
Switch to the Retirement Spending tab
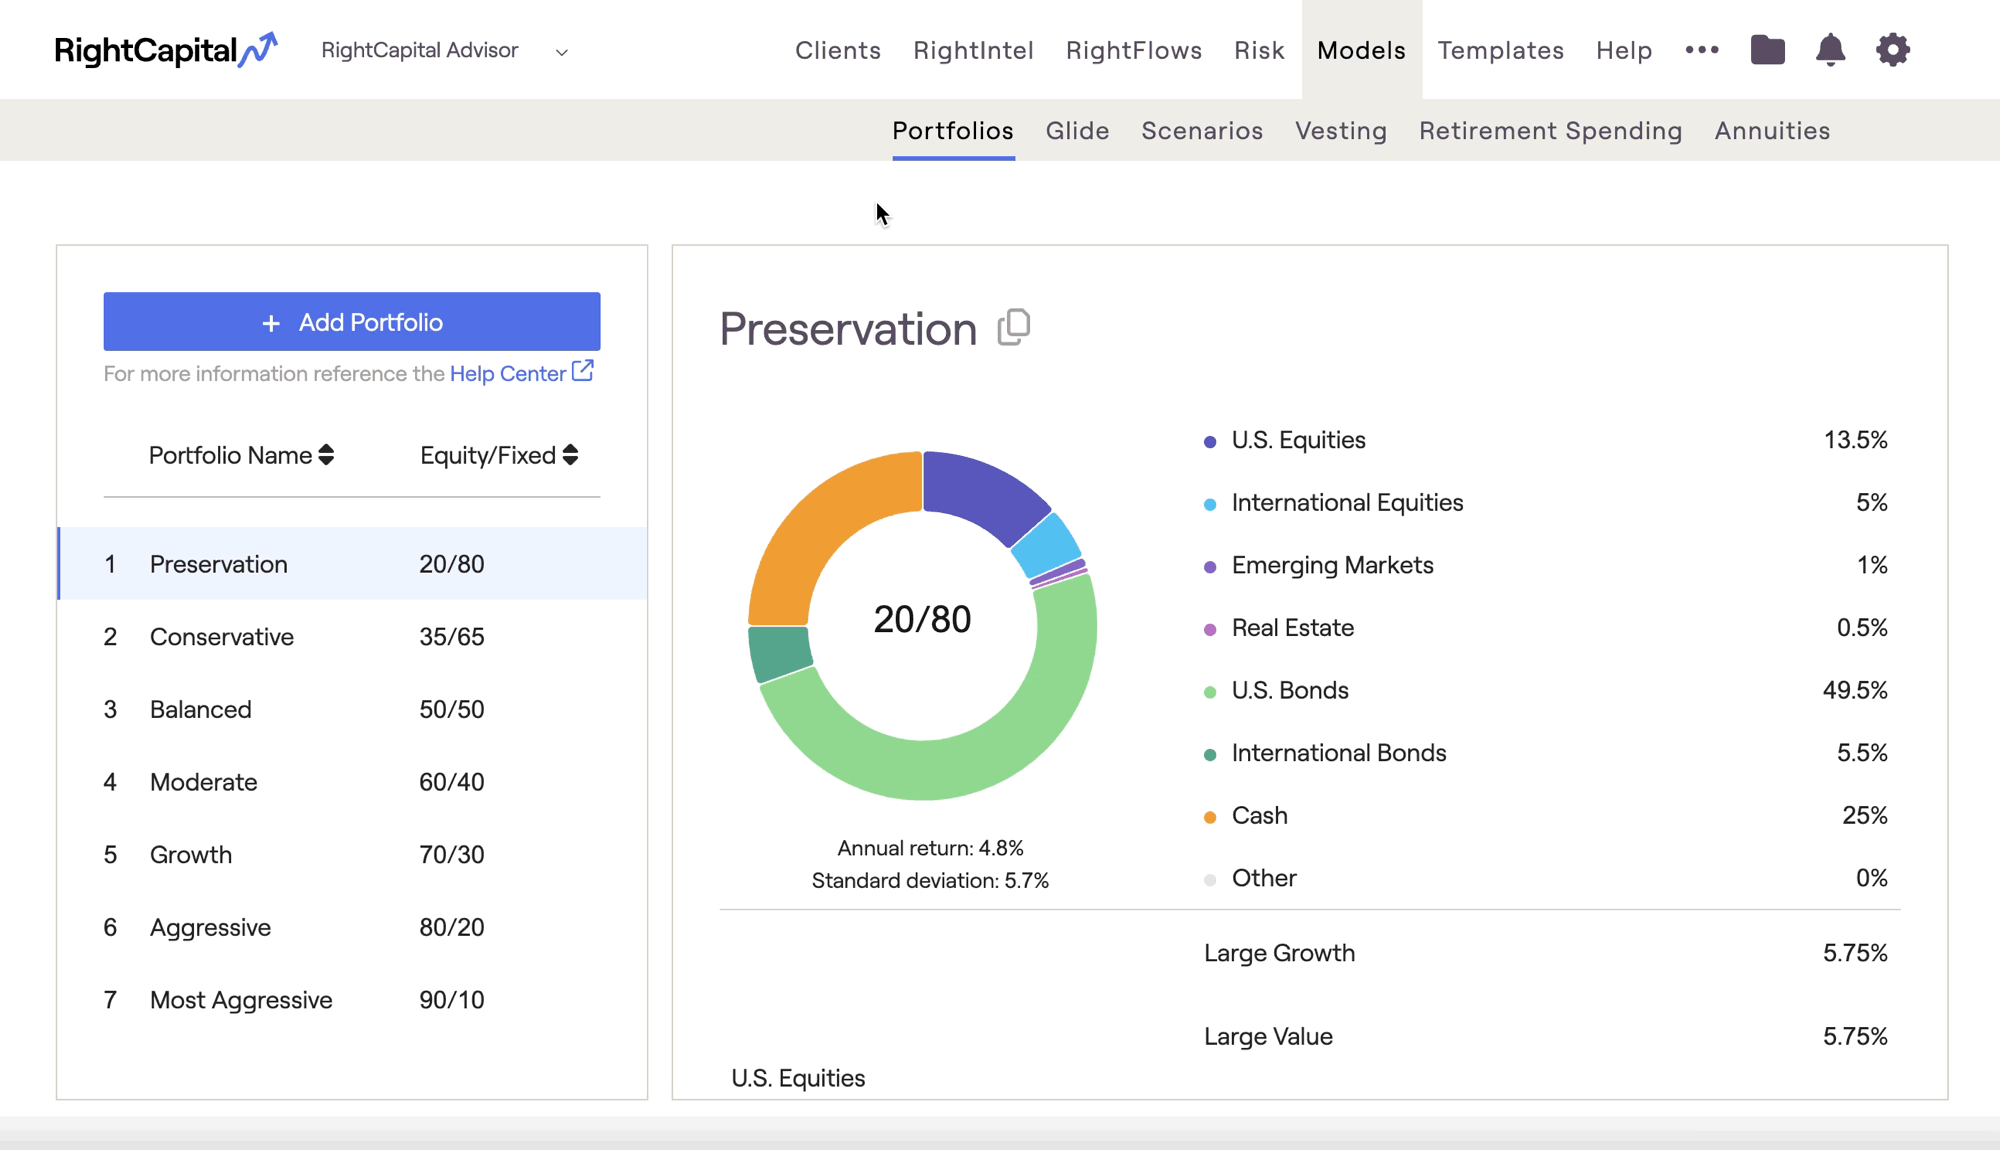point(1551,131)
